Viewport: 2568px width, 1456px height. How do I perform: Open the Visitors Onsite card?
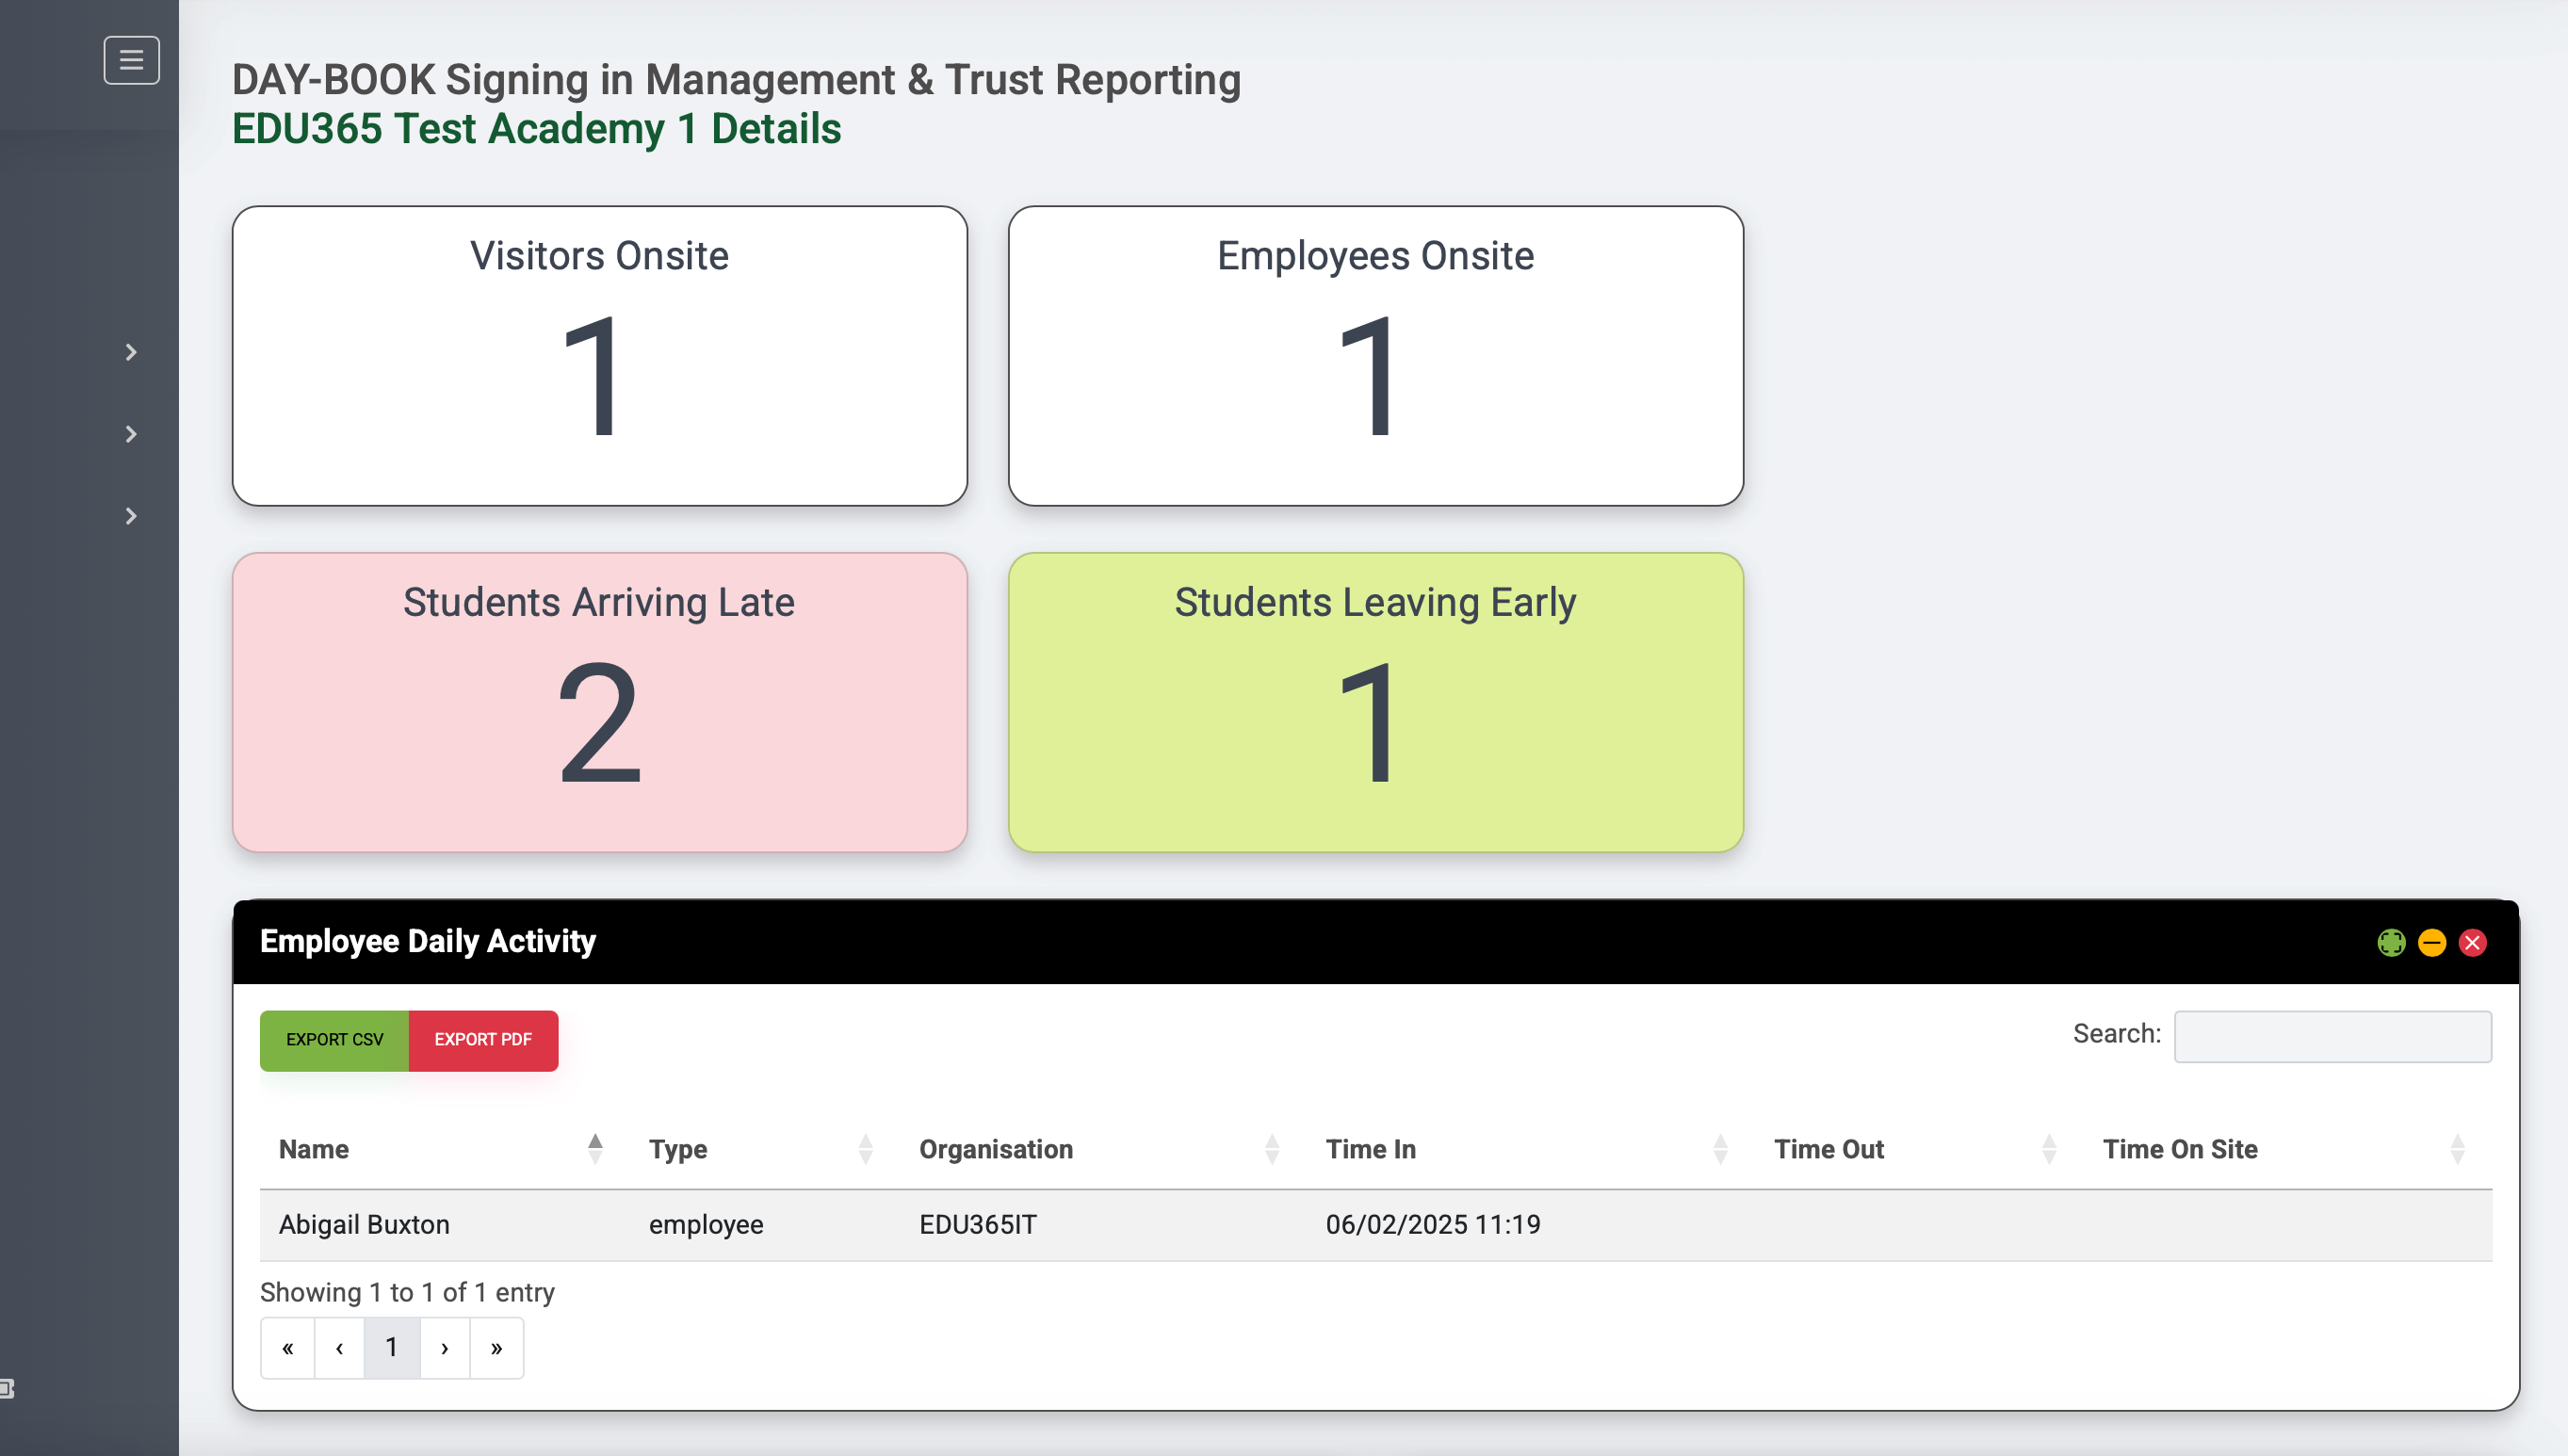600,356
